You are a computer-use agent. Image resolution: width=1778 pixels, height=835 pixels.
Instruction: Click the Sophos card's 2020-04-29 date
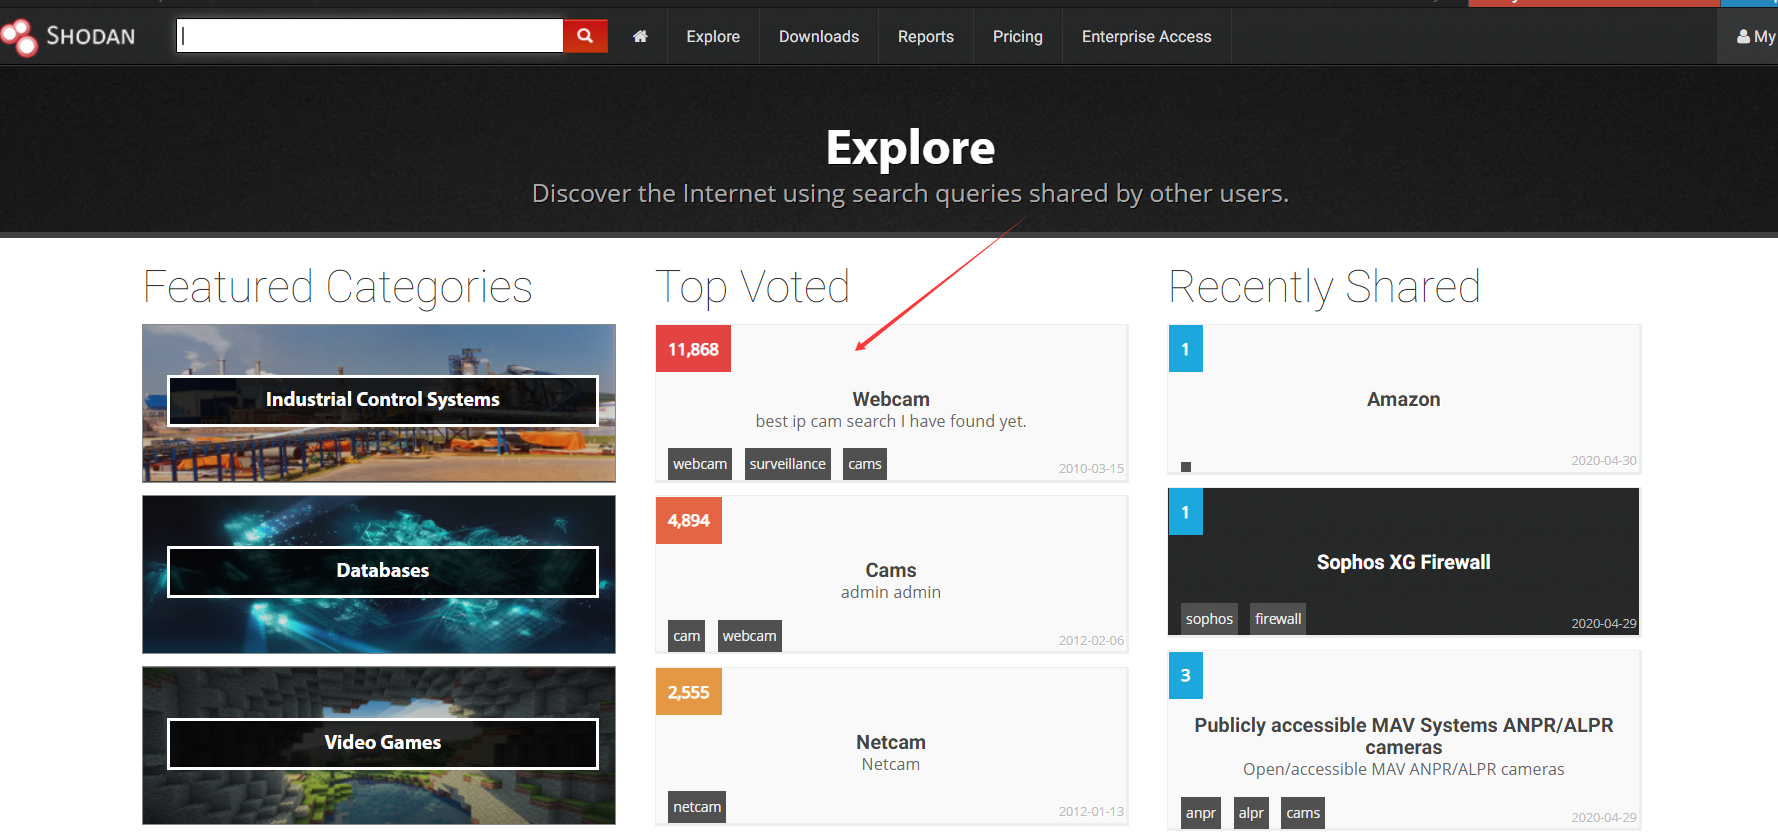[1604, 623]
